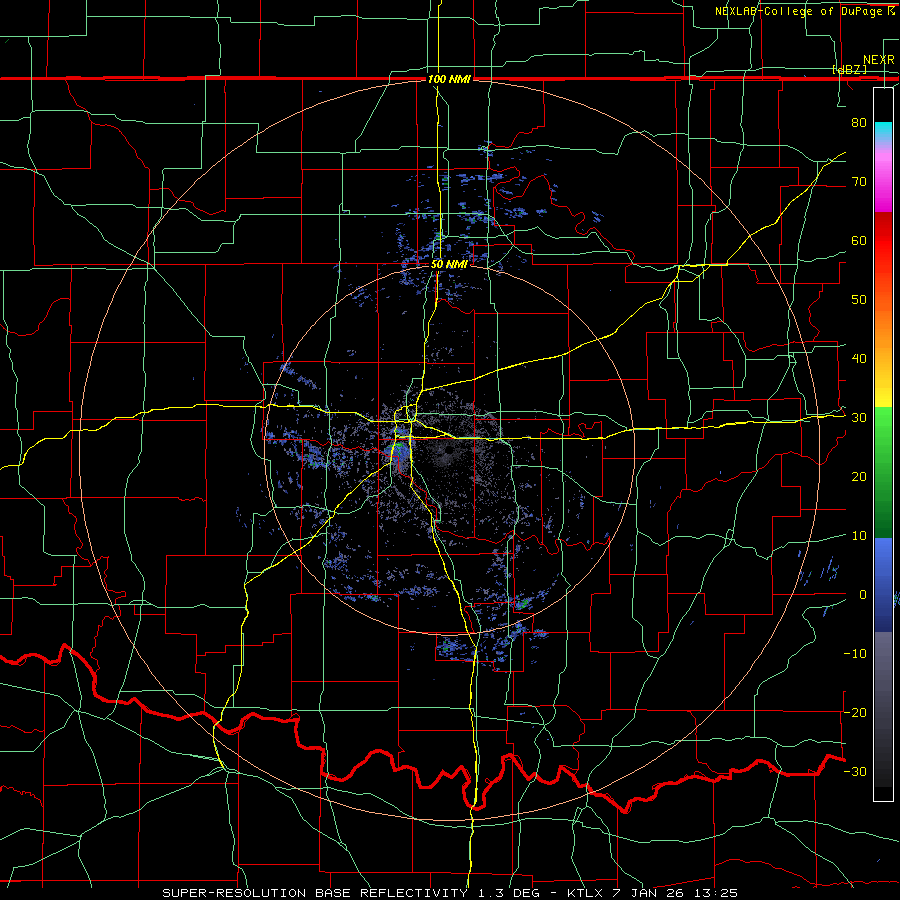Click the 50 value on the dBZ scale
Screen dimensions: 900x900
[859, 300]
